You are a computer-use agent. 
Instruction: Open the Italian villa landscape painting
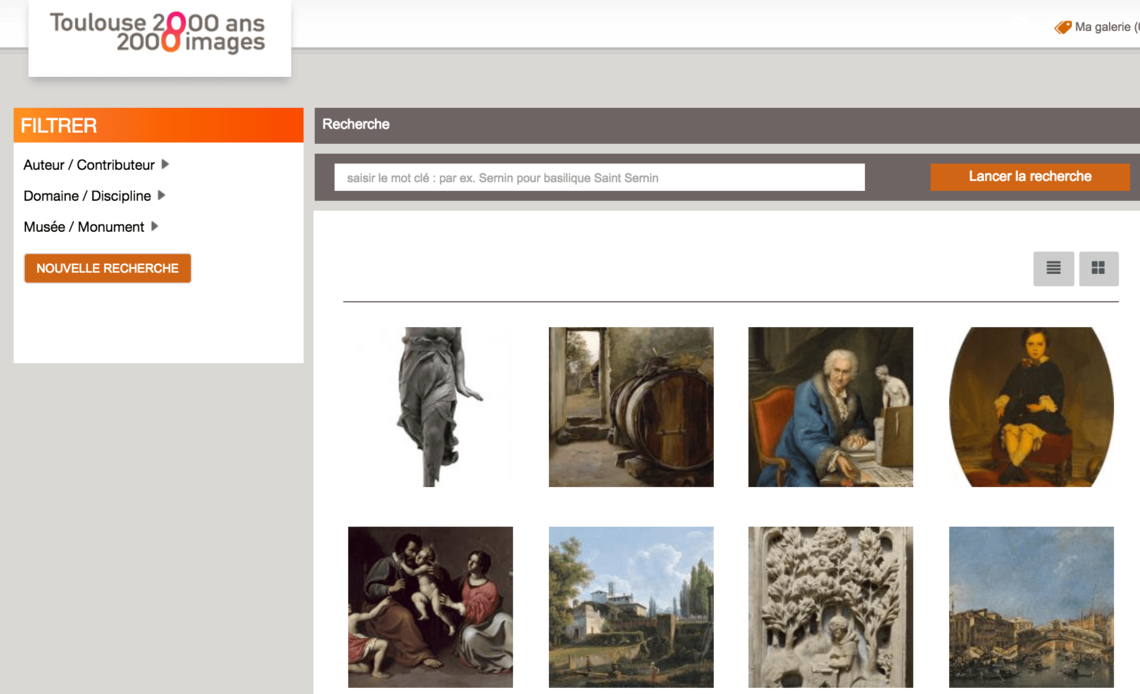pos(631,607)
